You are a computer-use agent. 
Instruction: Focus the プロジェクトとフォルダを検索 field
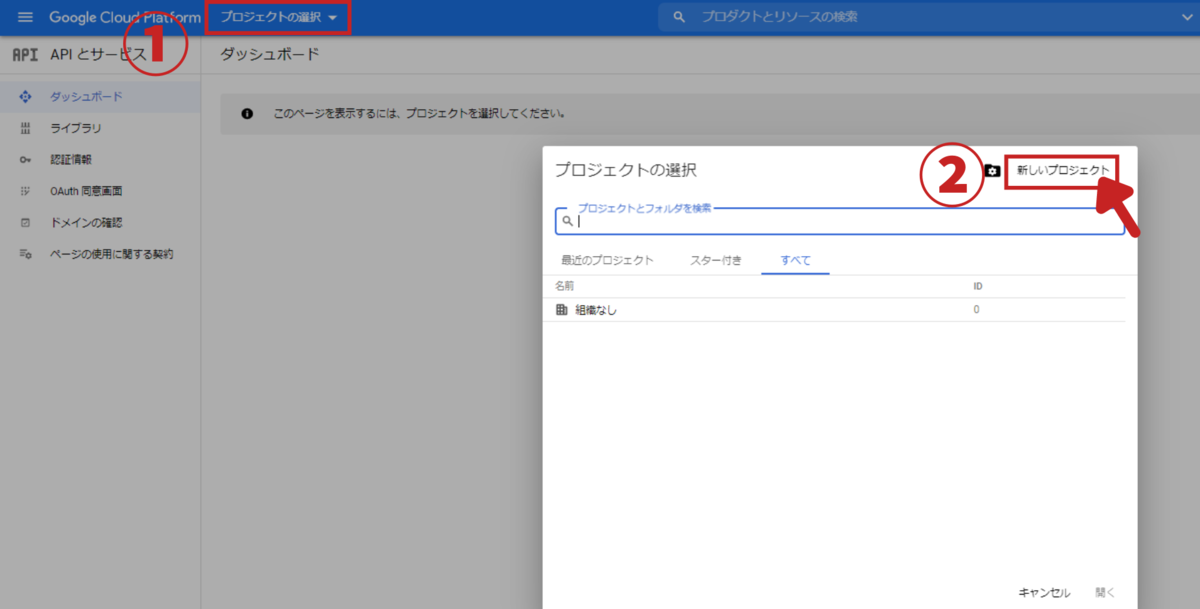[x=840, y=221]
